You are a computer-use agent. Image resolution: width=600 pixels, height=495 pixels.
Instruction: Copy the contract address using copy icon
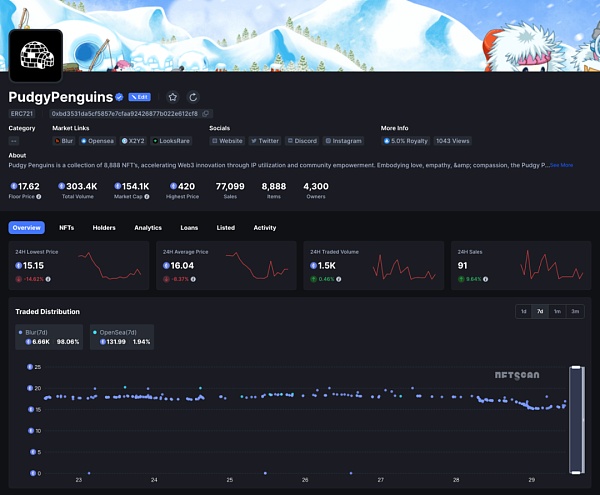coord(205,114)
